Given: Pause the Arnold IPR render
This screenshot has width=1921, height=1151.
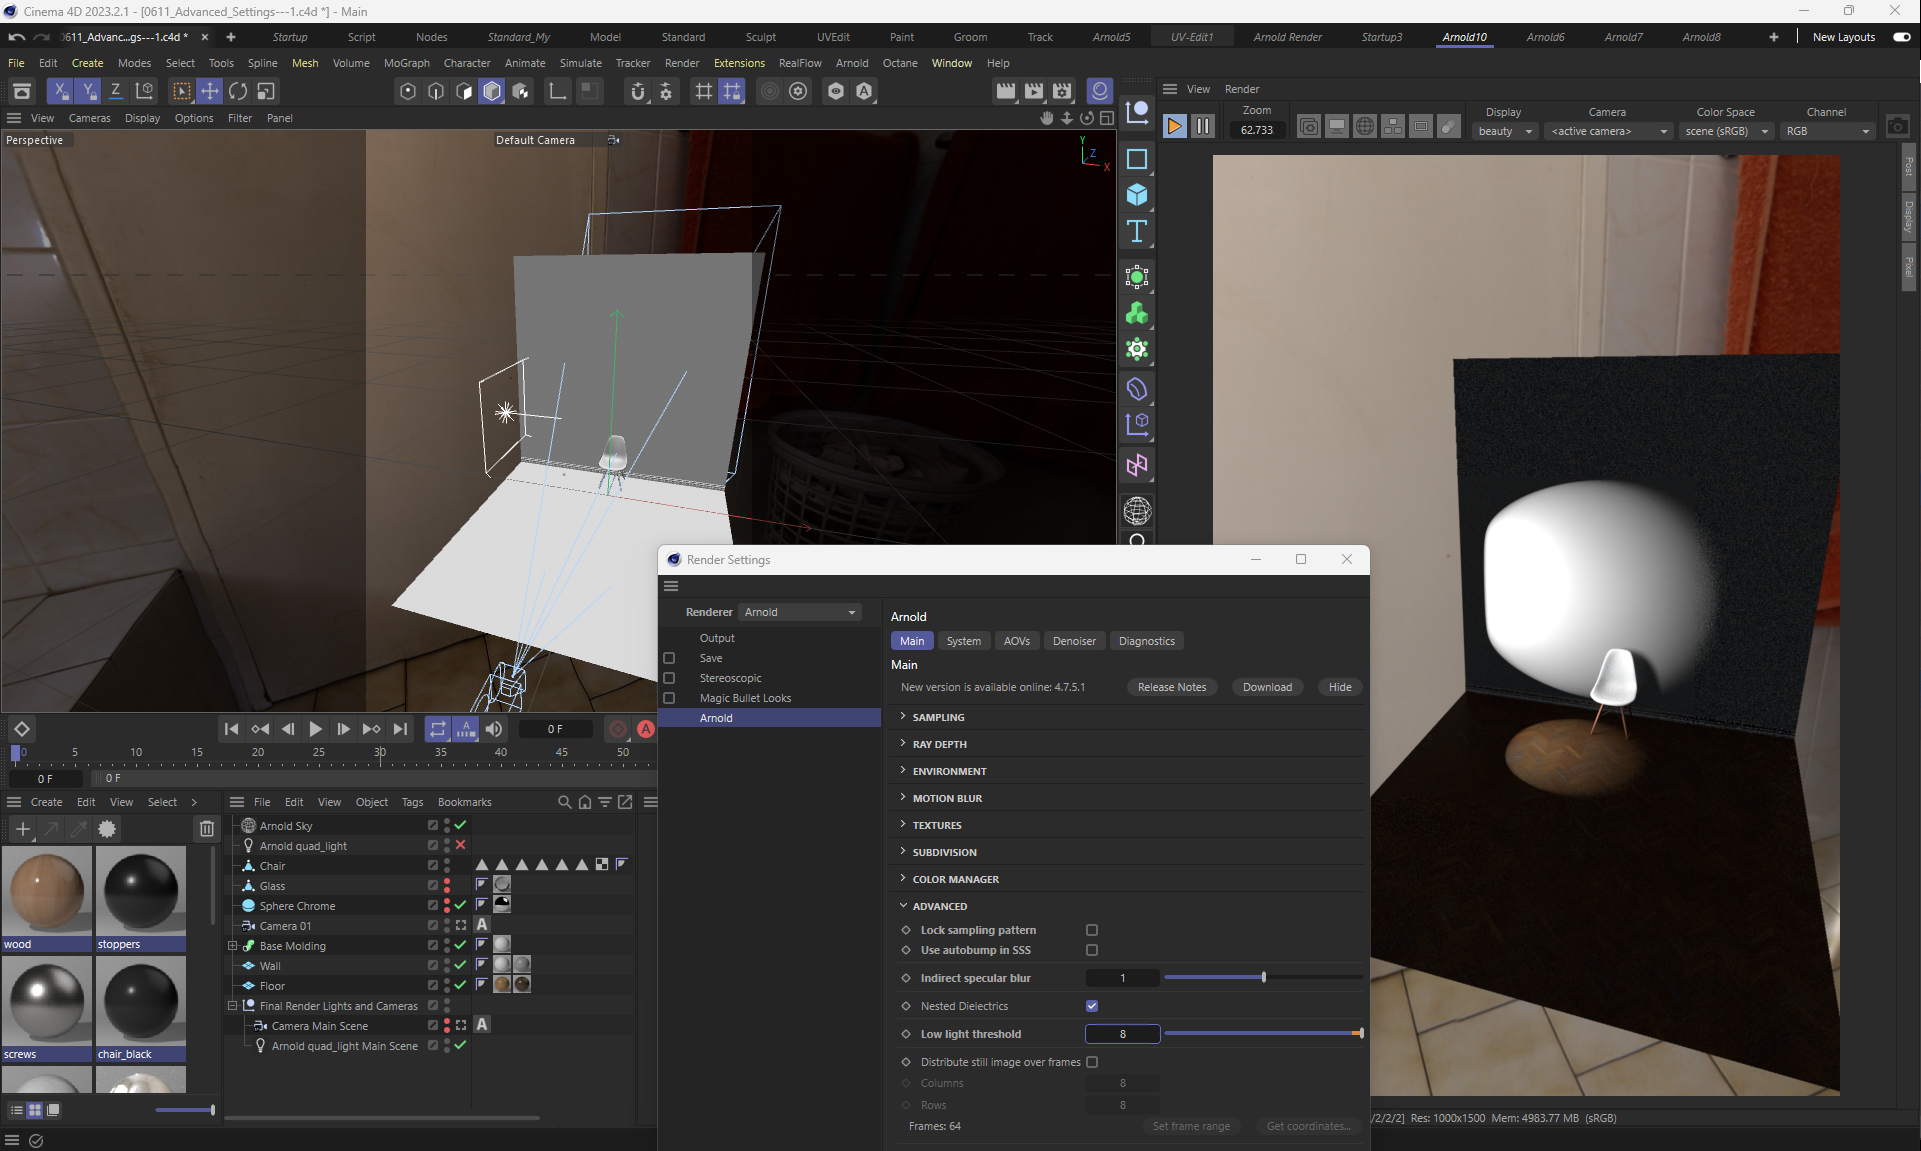Looking at the screenshot, I should coord(1203,126).
